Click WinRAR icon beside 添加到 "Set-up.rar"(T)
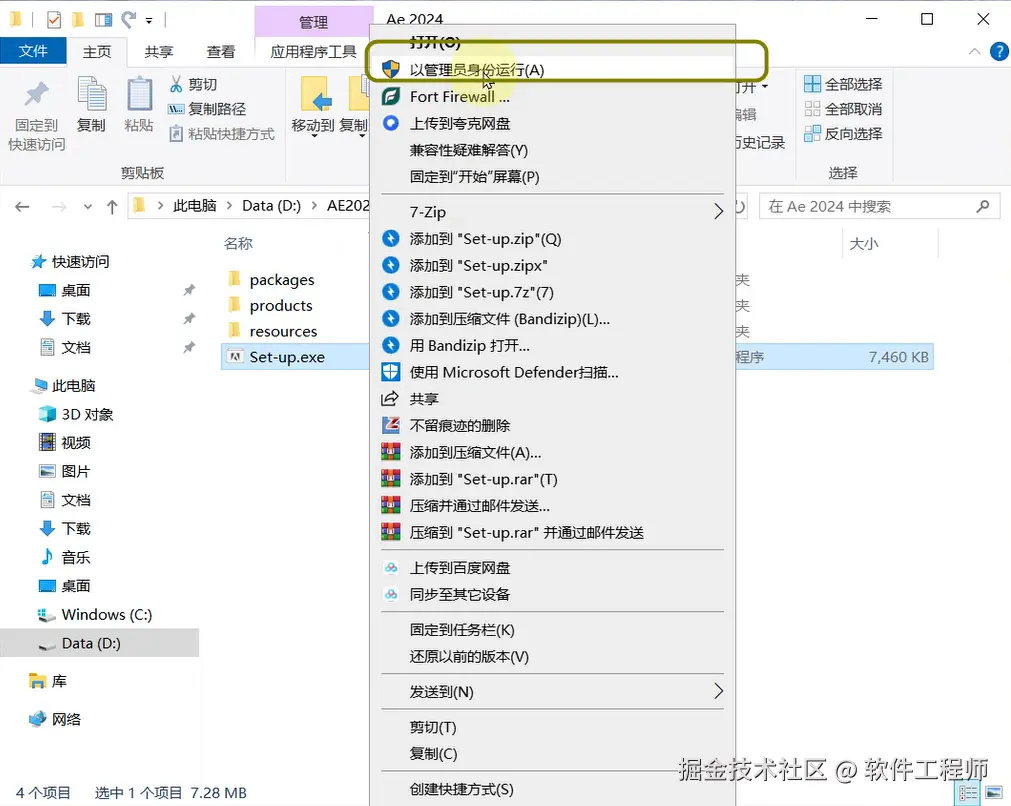 click(x=391, y=479)
